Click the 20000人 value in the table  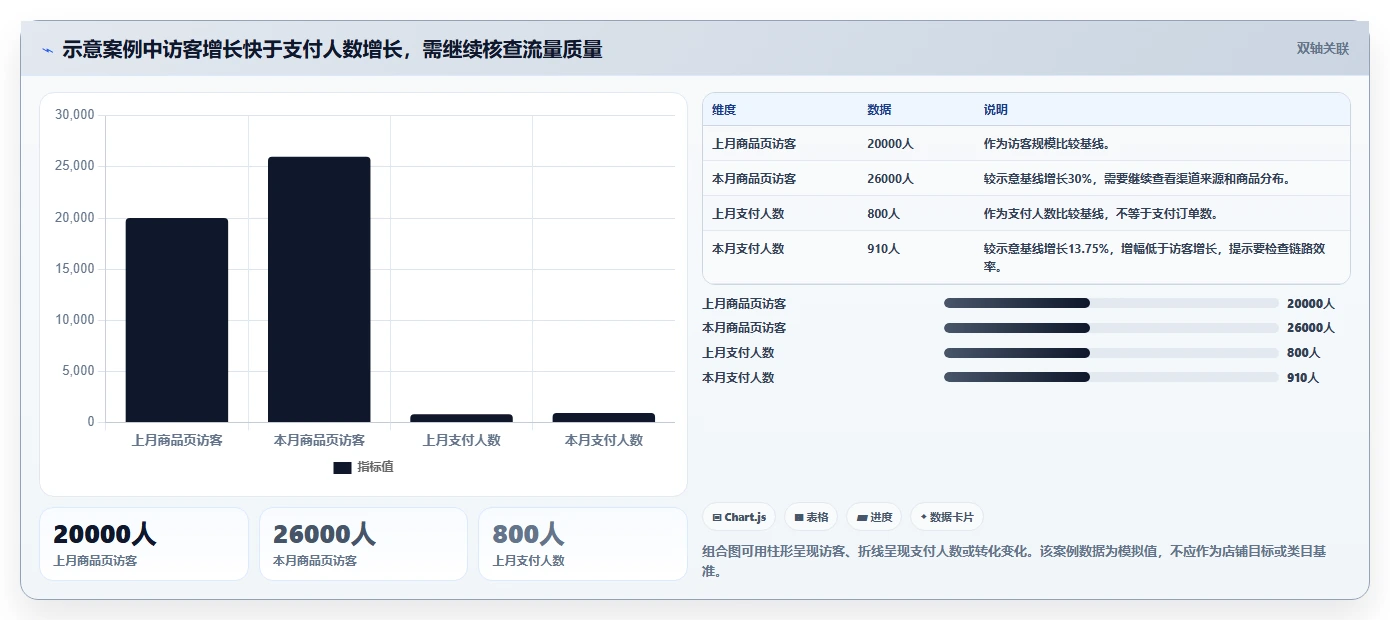(890, 144)
